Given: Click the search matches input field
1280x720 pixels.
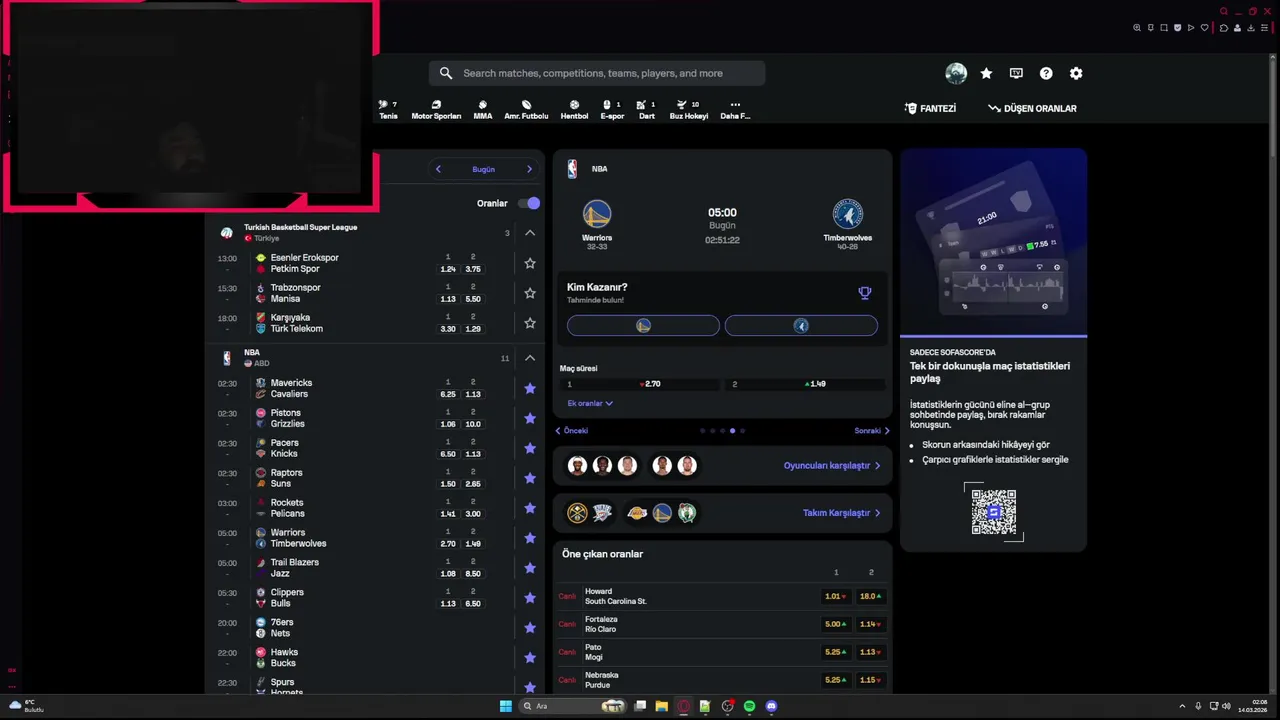Looking at the screenshot, I should coord(597,73).
